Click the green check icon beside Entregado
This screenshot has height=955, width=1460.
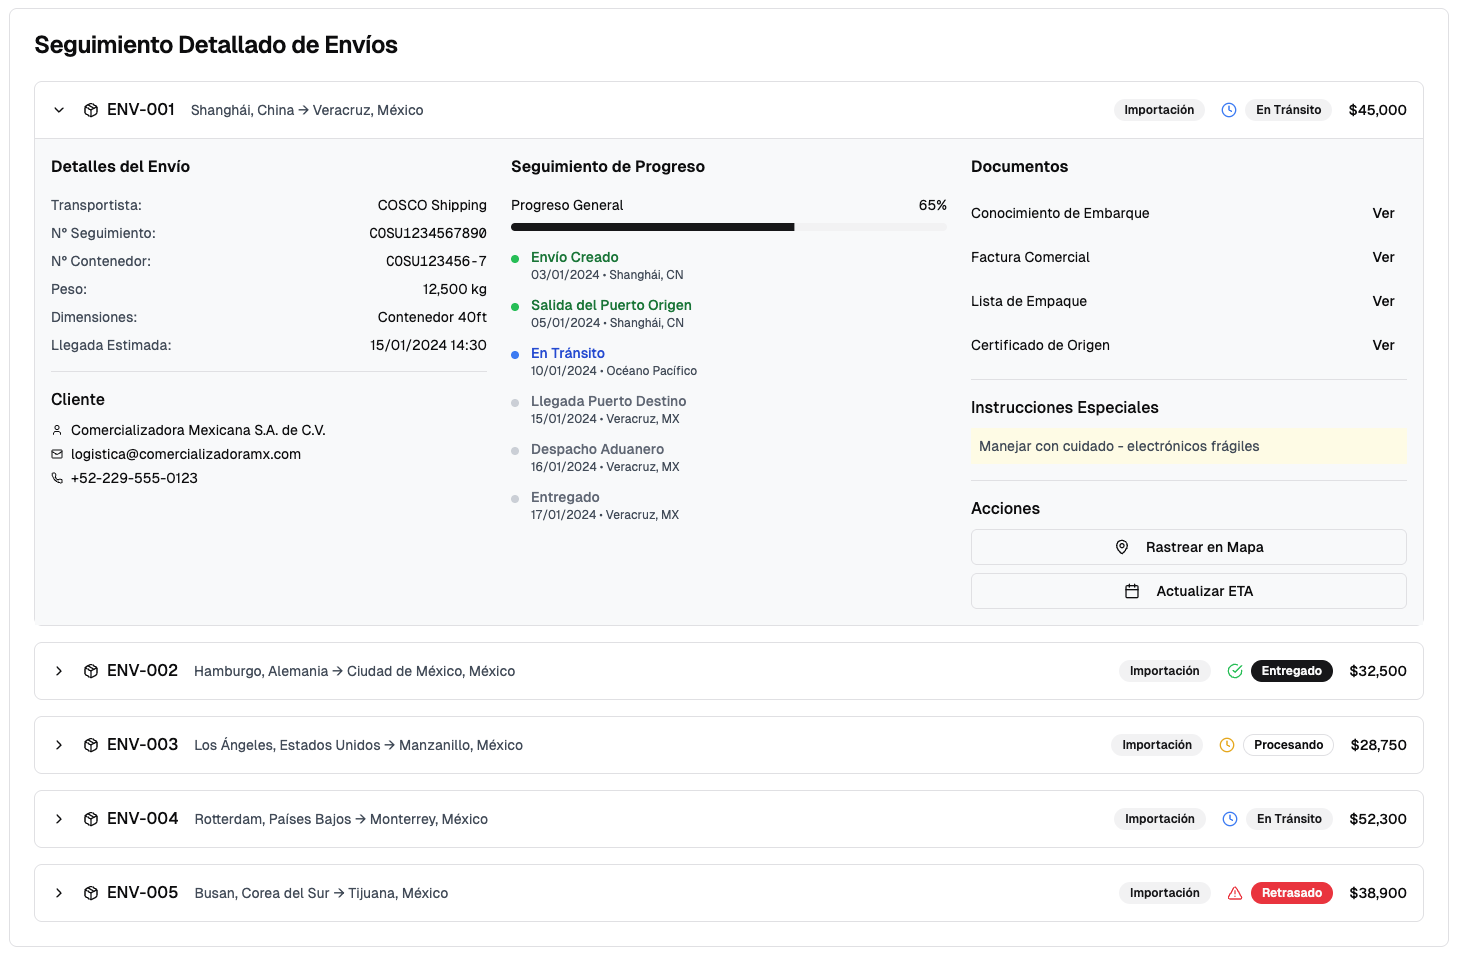tap(1235, 671)
